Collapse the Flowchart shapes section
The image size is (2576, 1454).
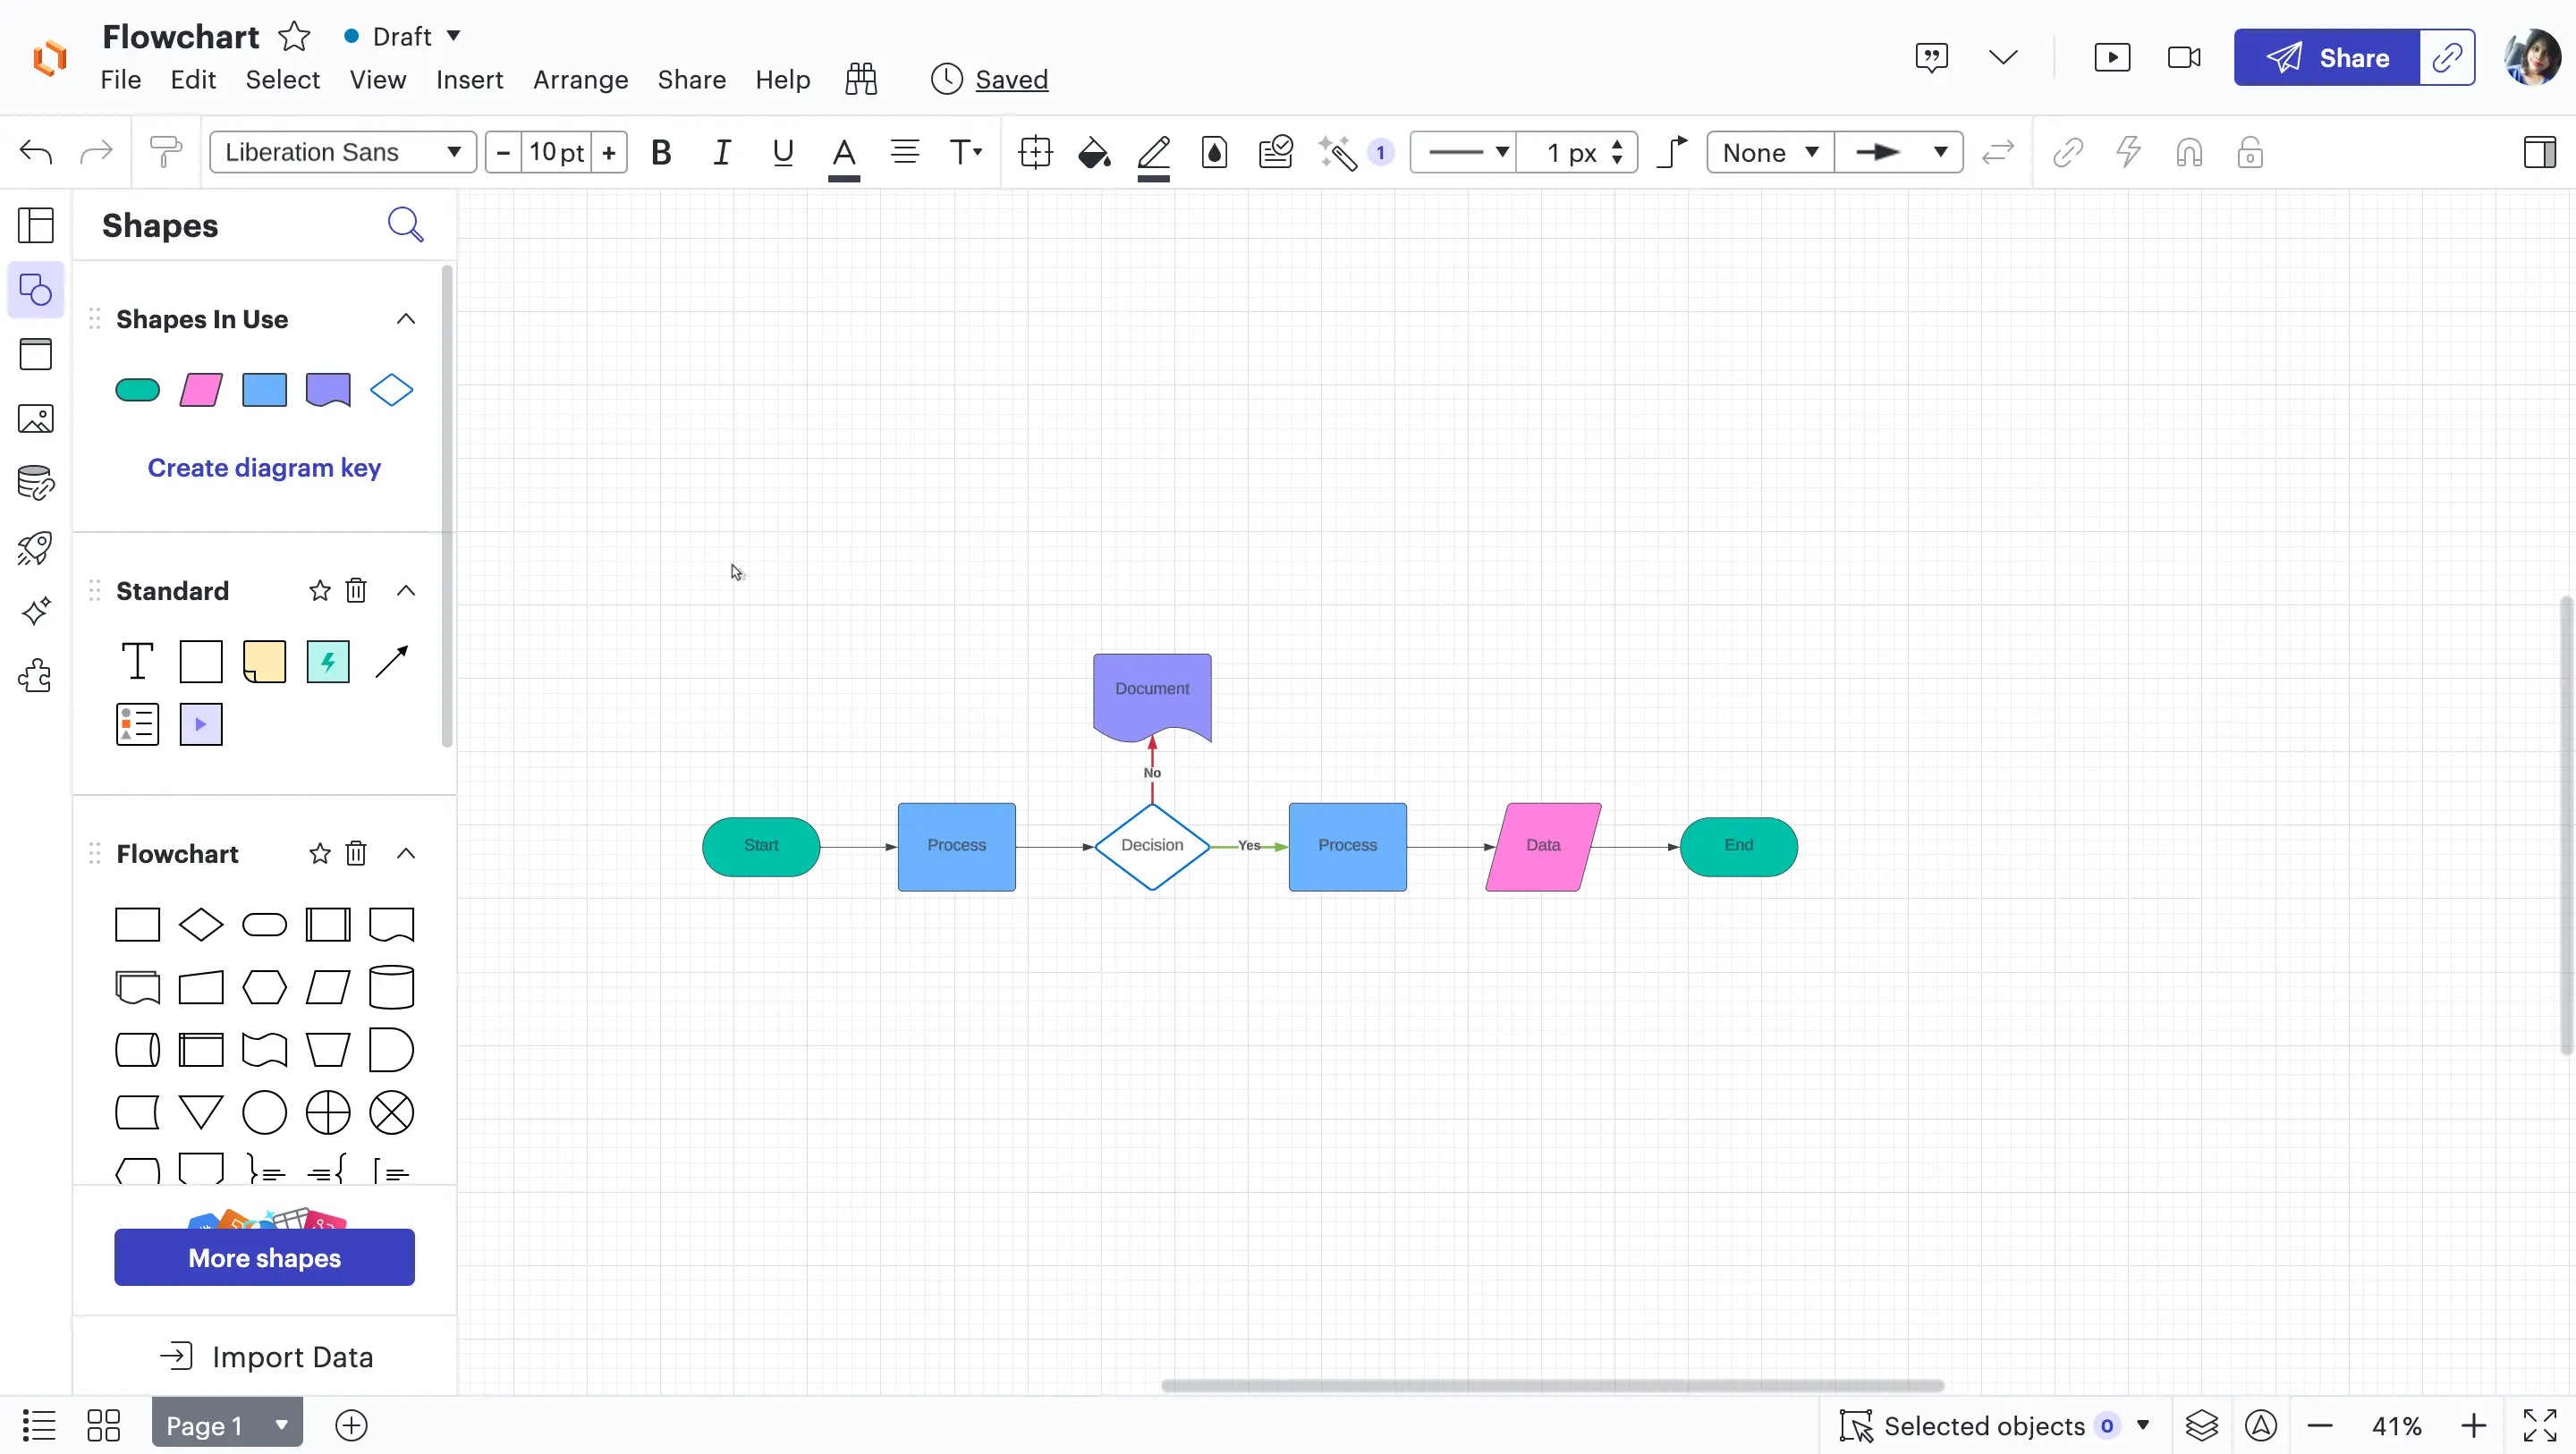pos(405,852)
